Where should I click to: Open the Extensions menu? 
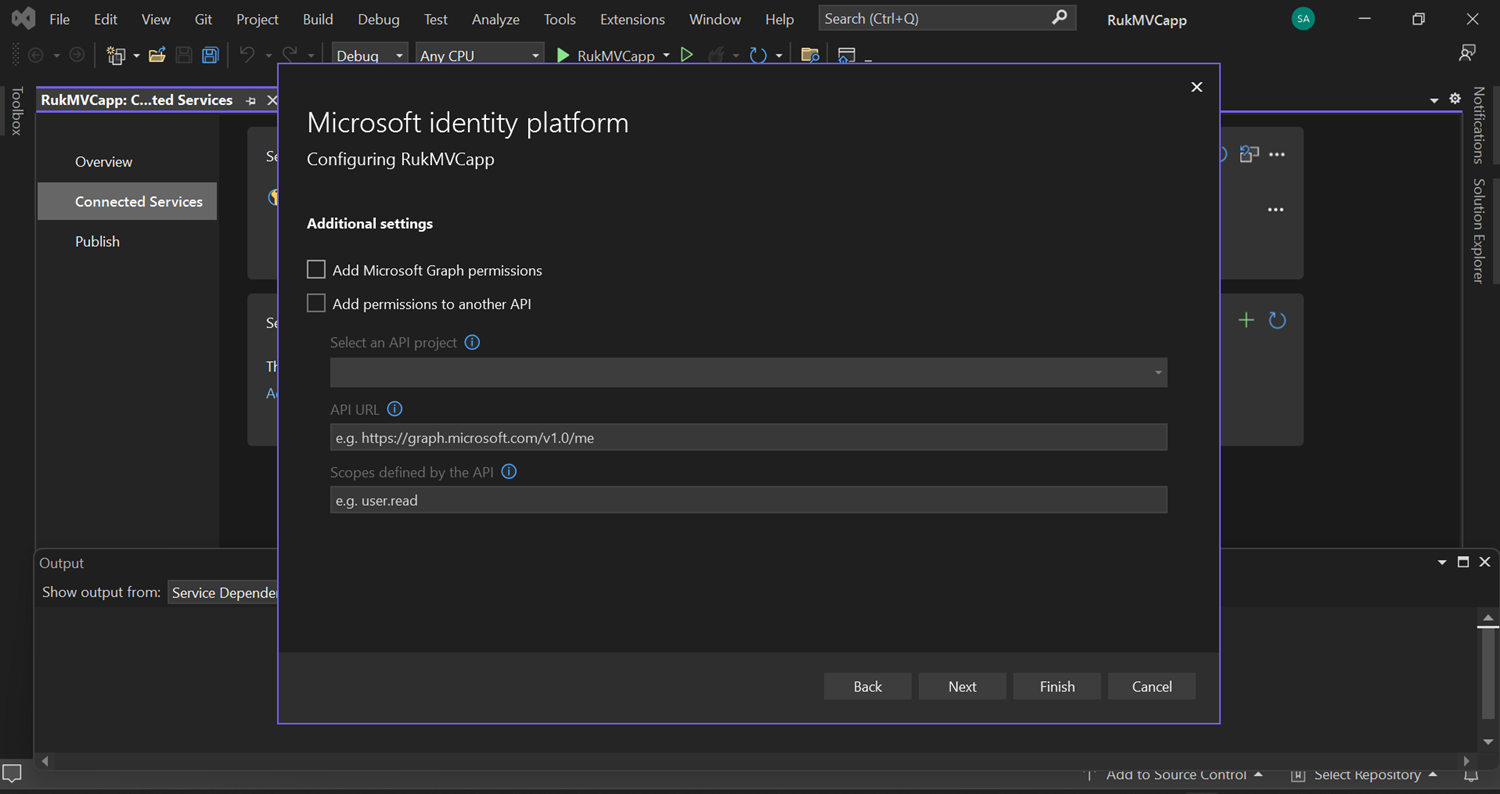[x=632, y=19]
